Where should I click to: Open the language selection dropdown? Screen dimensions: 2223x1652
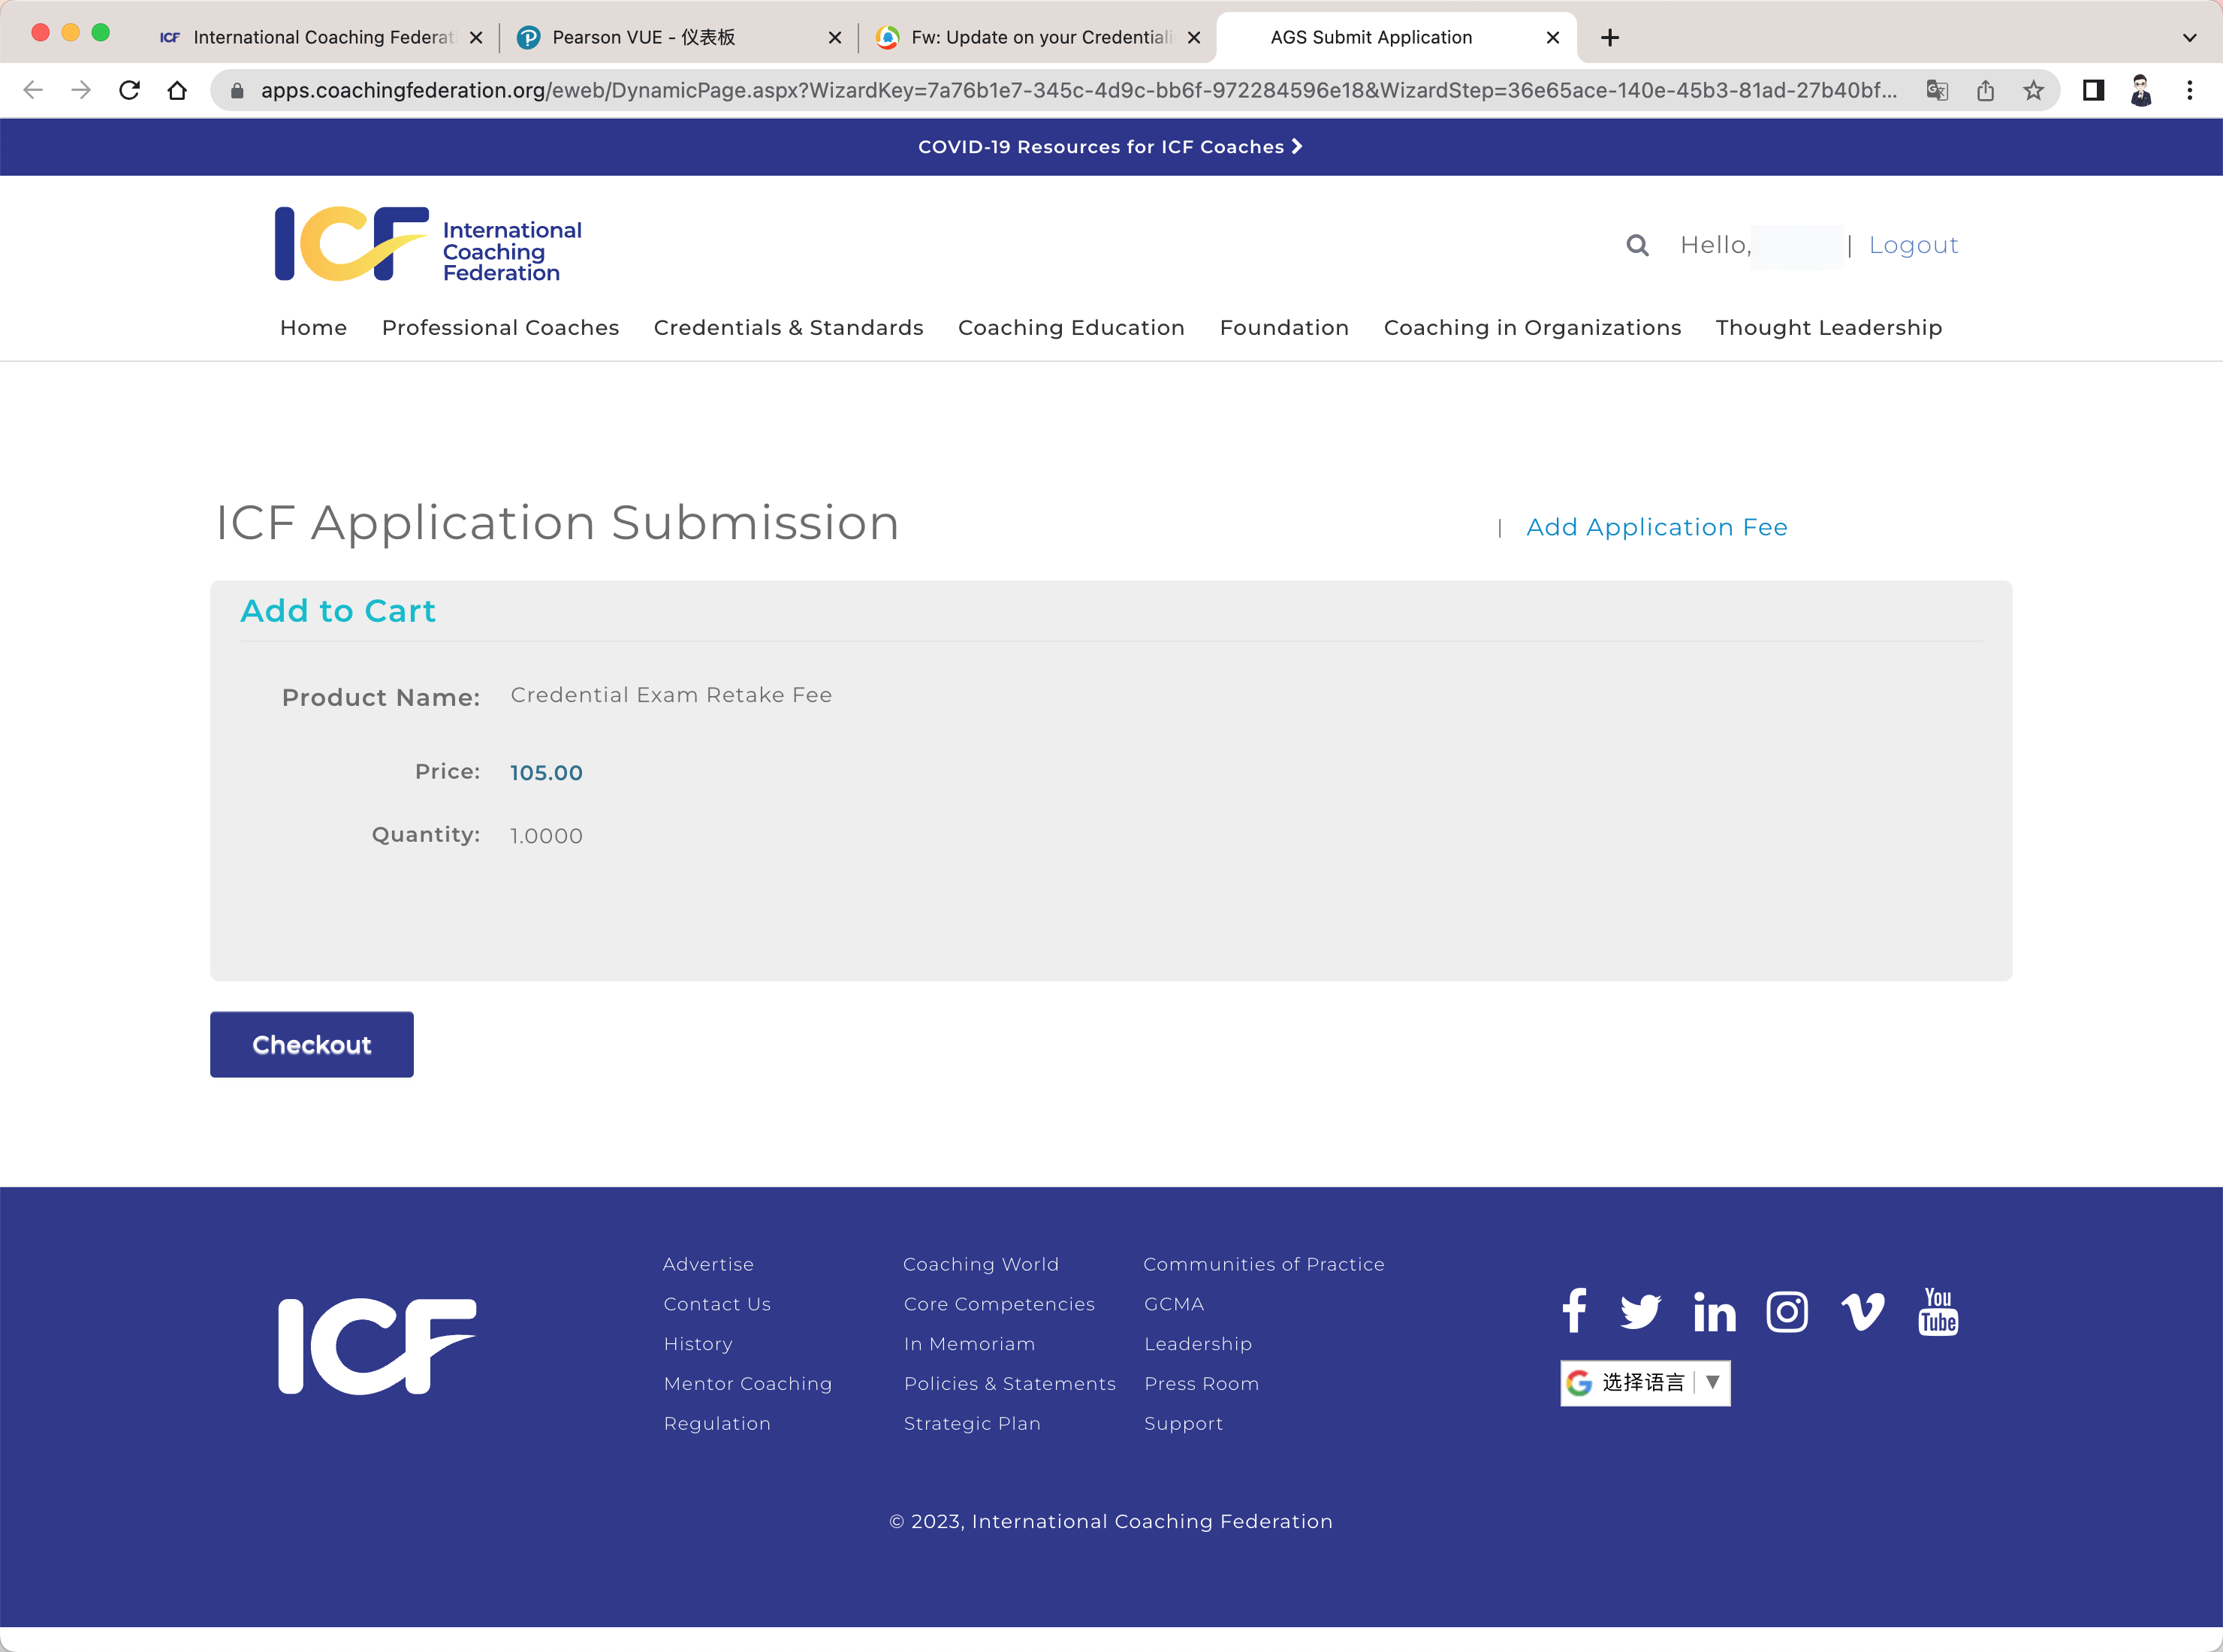1645,1383
